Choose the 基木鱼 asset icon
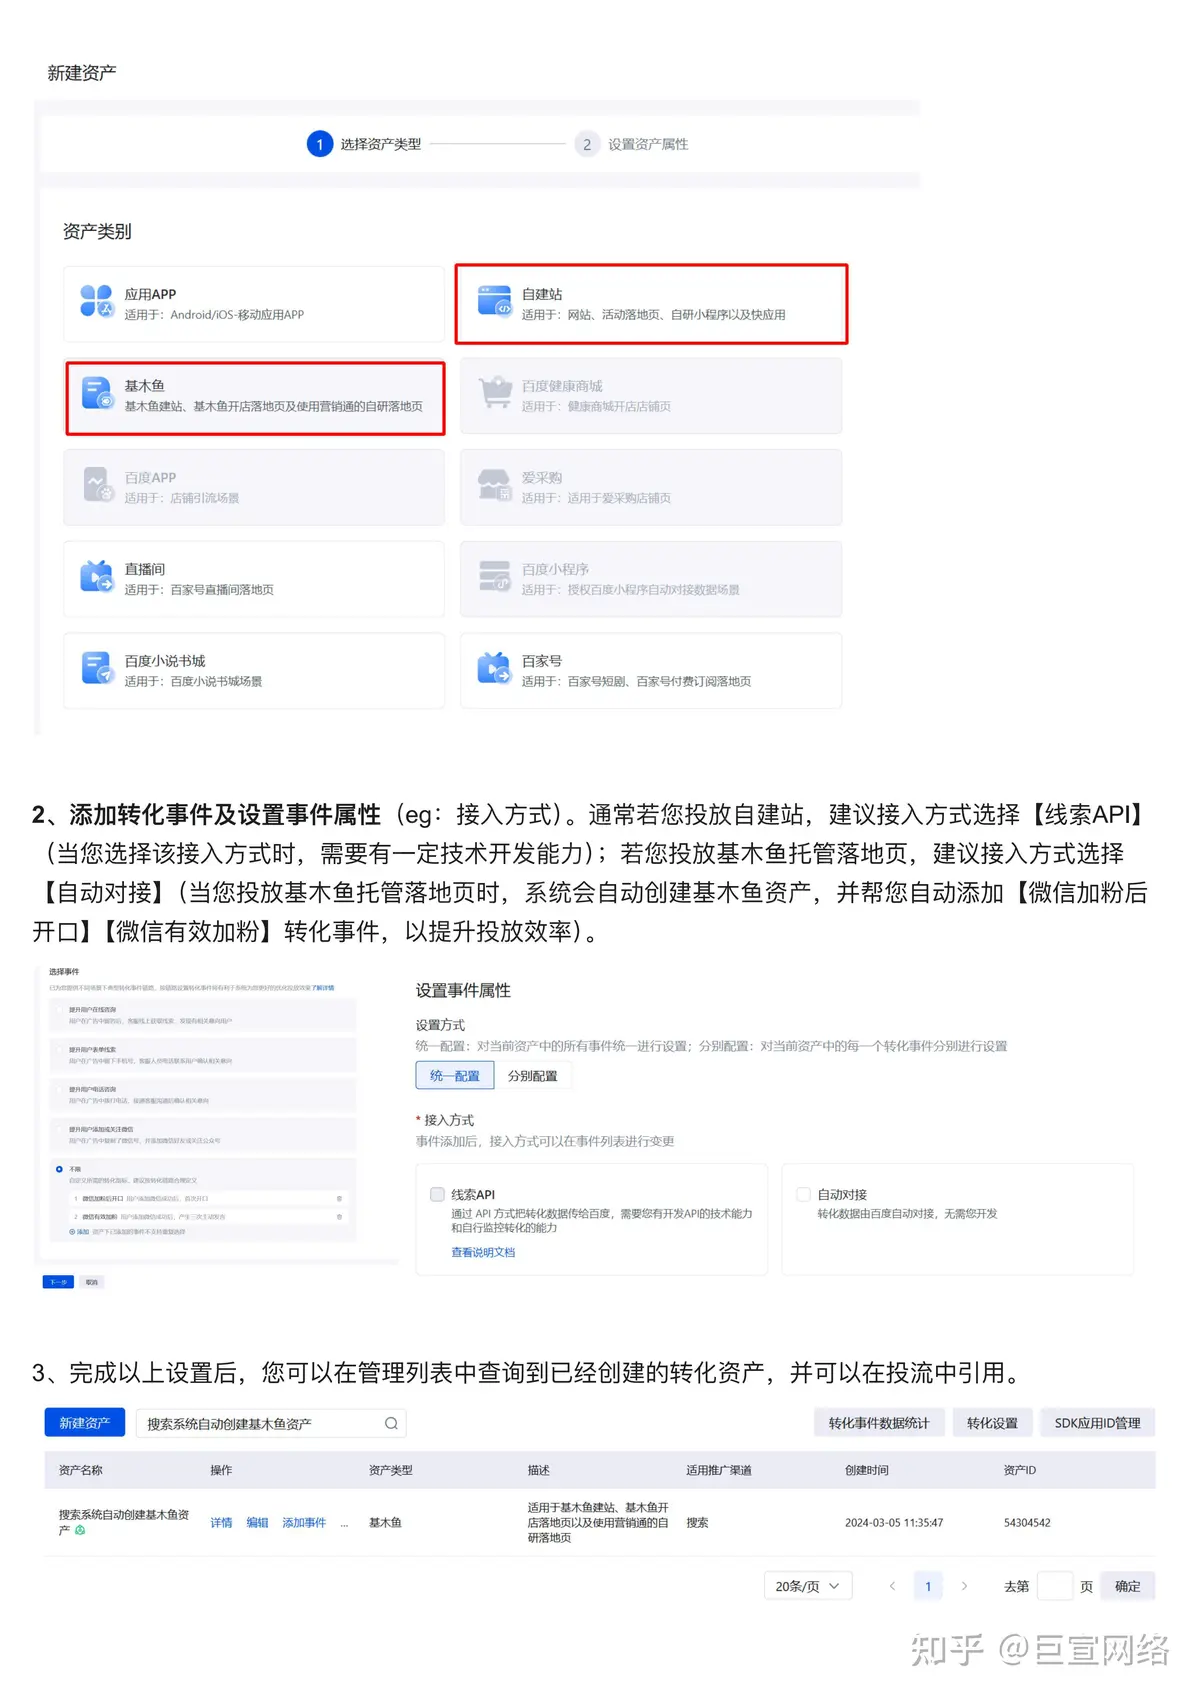The image size is (1200, 1698). (x=97, y=393)
